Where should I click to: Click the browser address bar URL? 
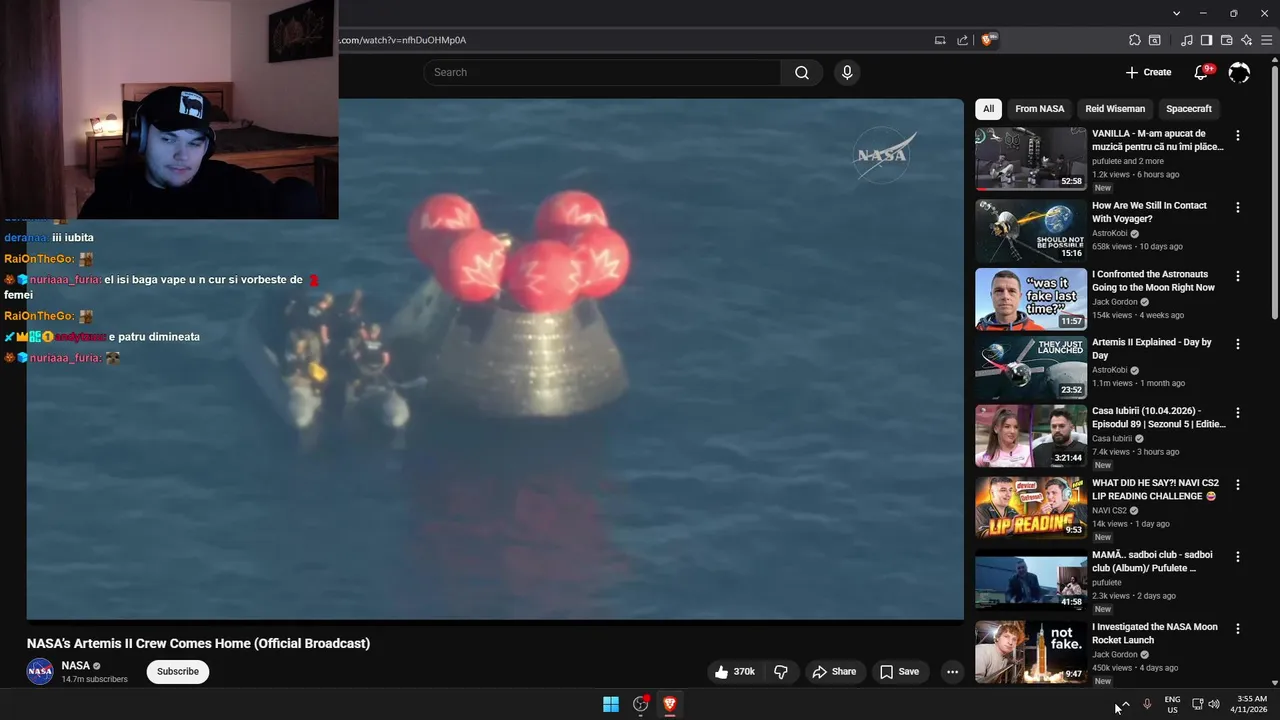[400, 40]
